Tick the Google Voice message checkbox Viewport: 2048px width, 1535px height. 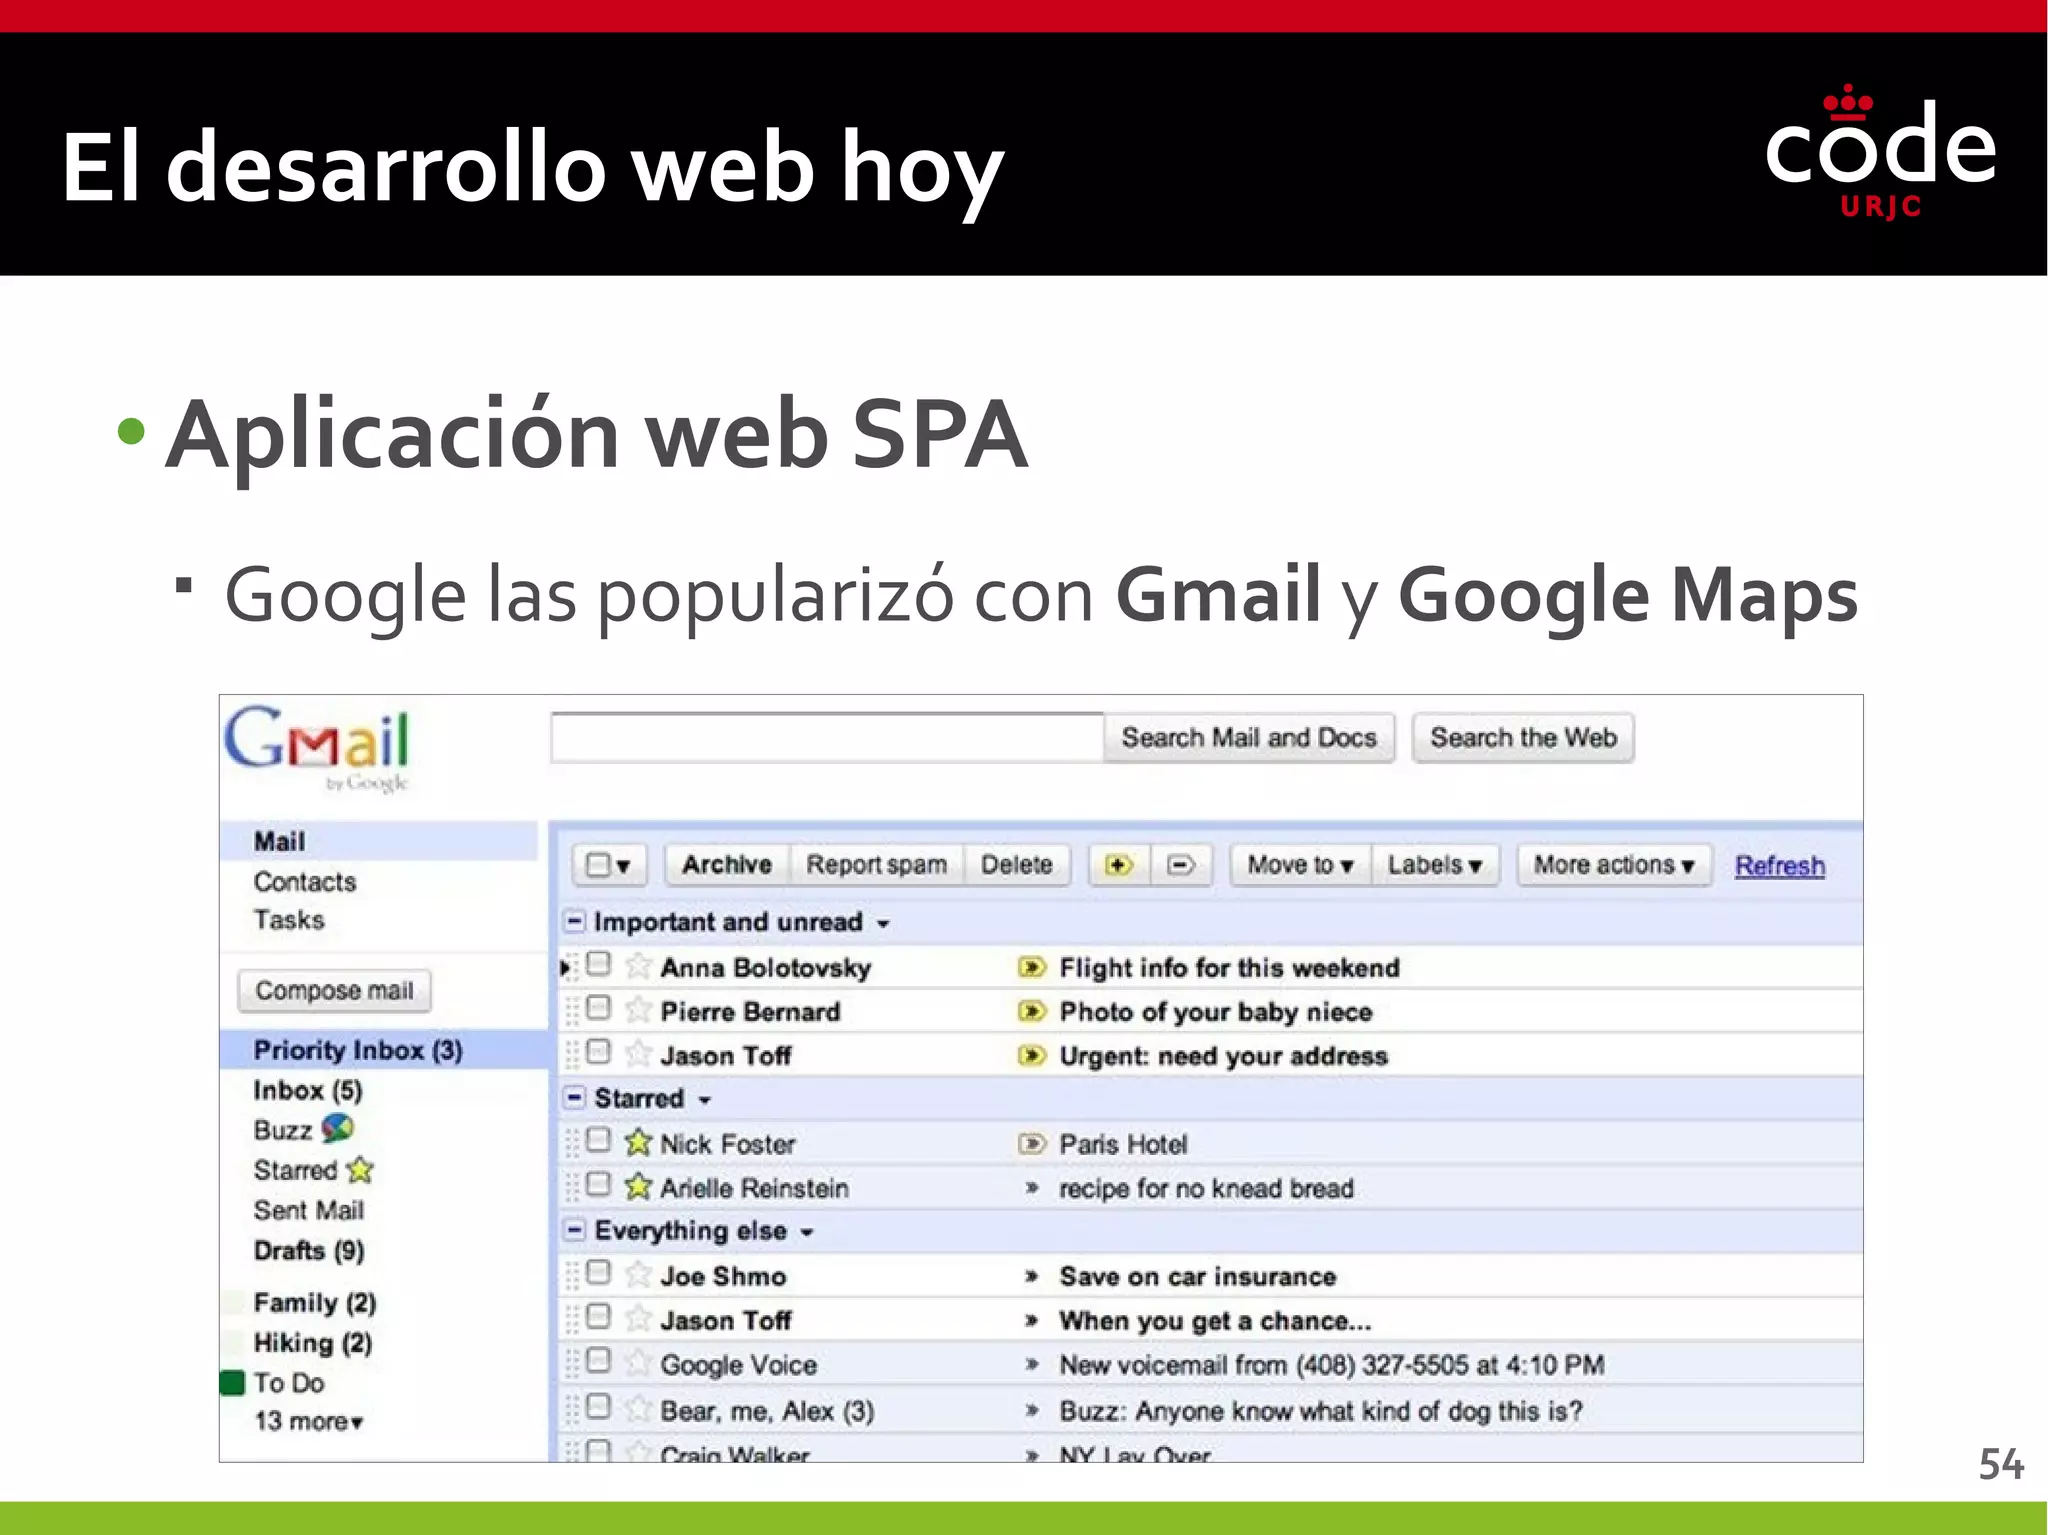point(598,1361)
